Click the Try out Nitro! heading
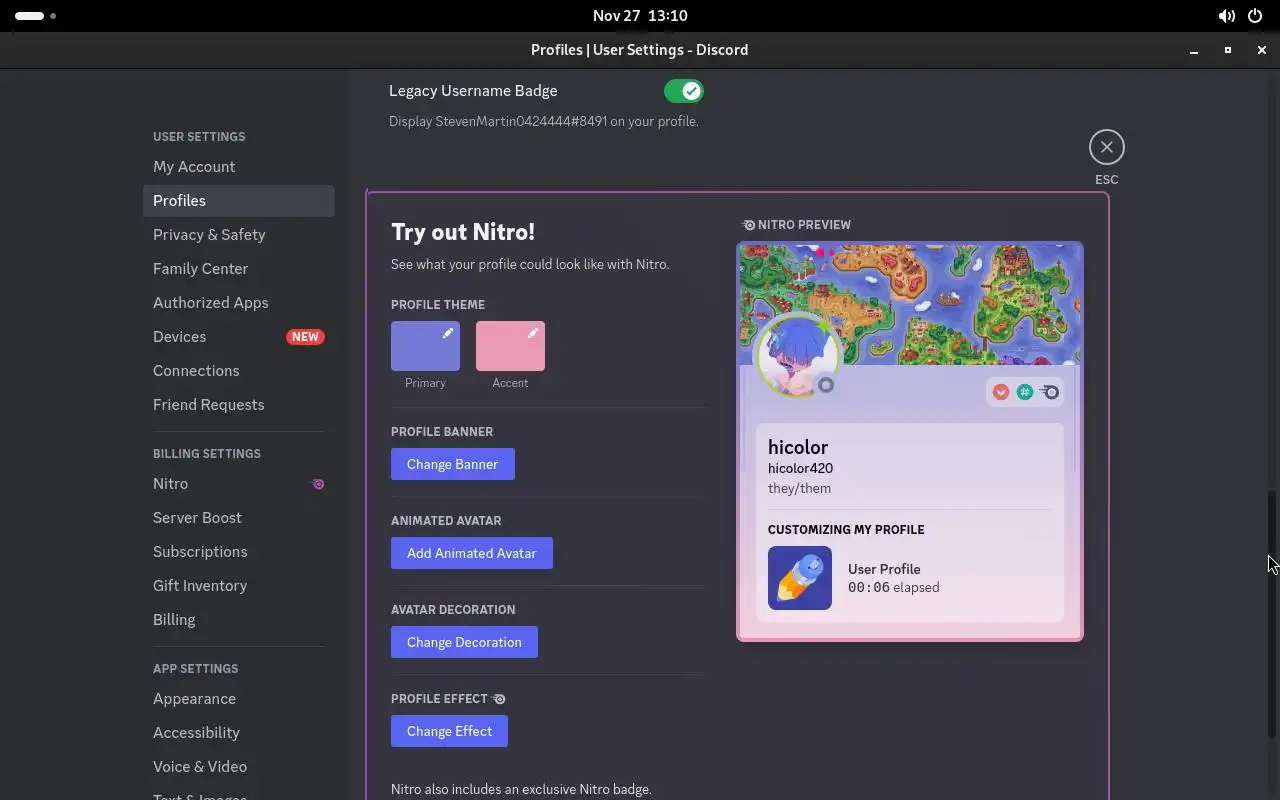Image resolution: width=1280 pixels, height=800 pixels. (463, 232)
